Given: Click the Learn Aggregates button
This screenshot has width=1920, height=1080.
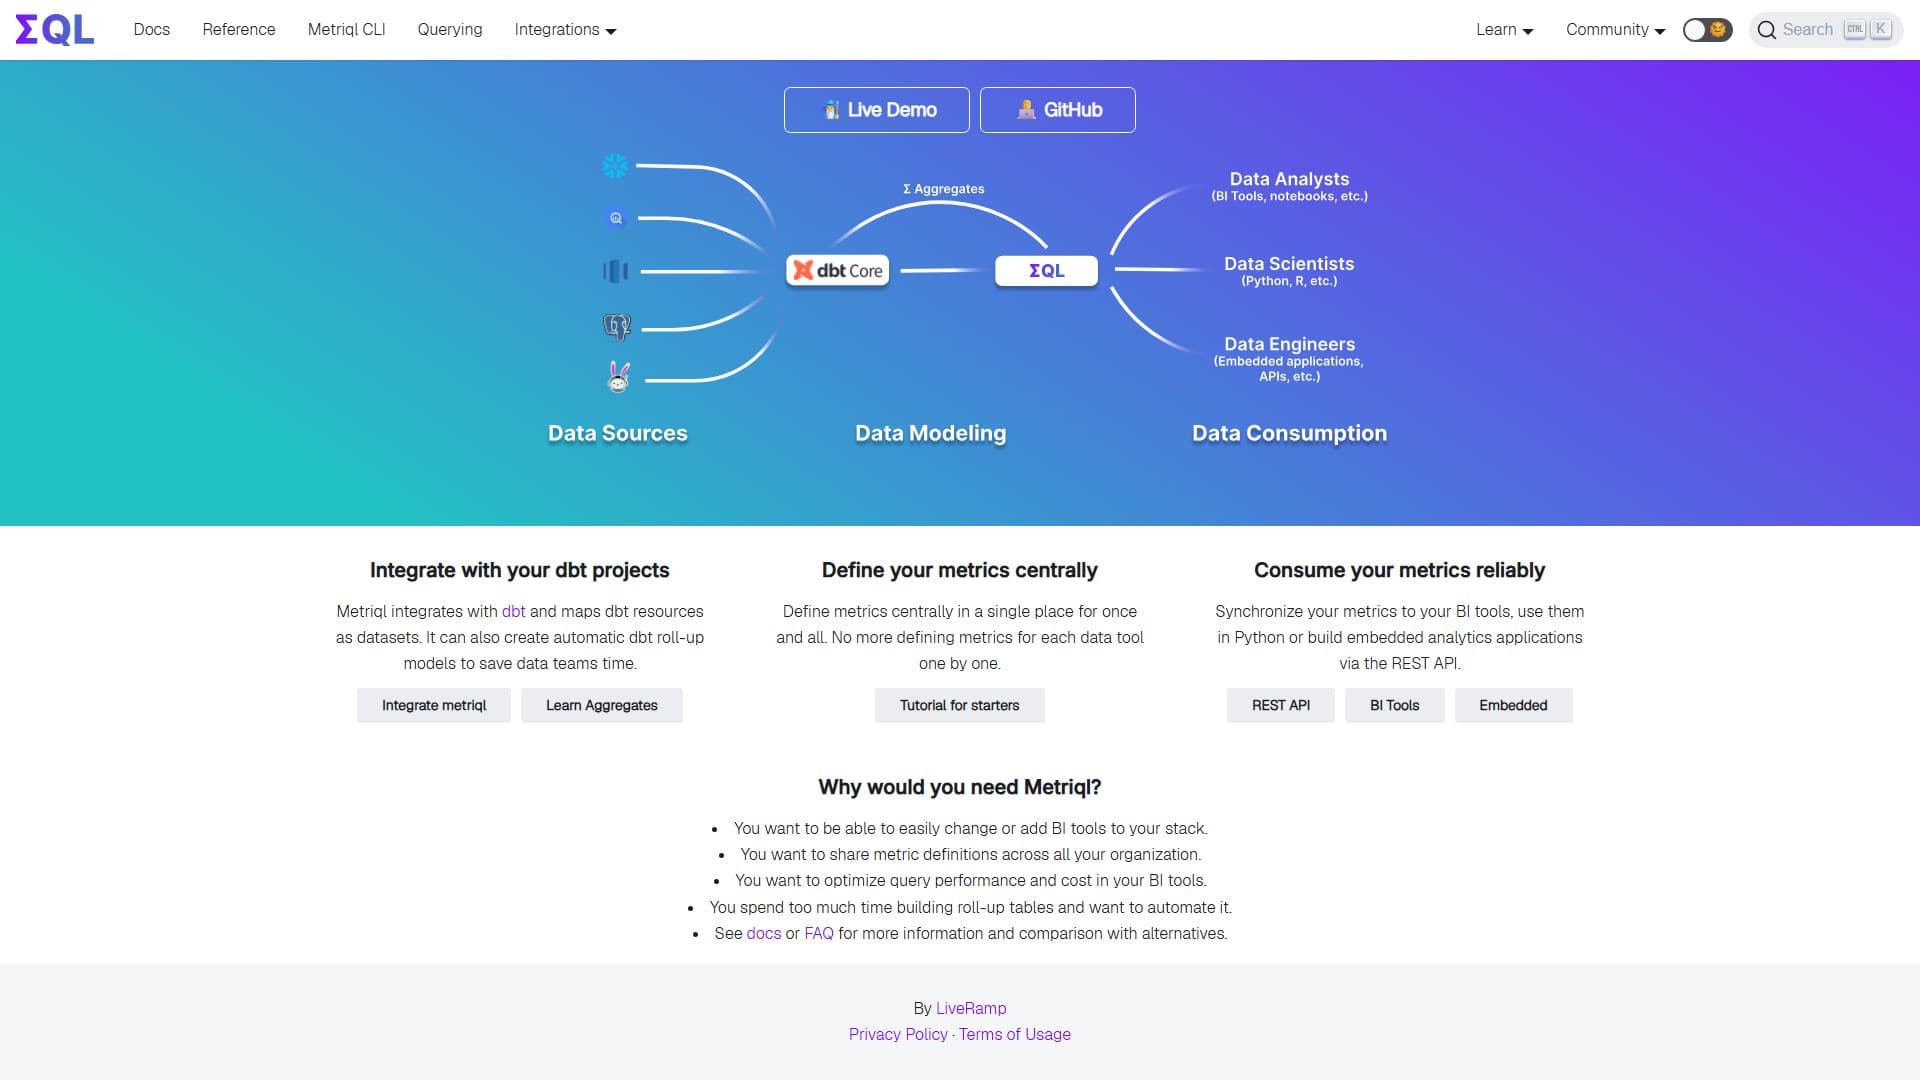Looking at the screenshot, I should (x=602, y=705).
